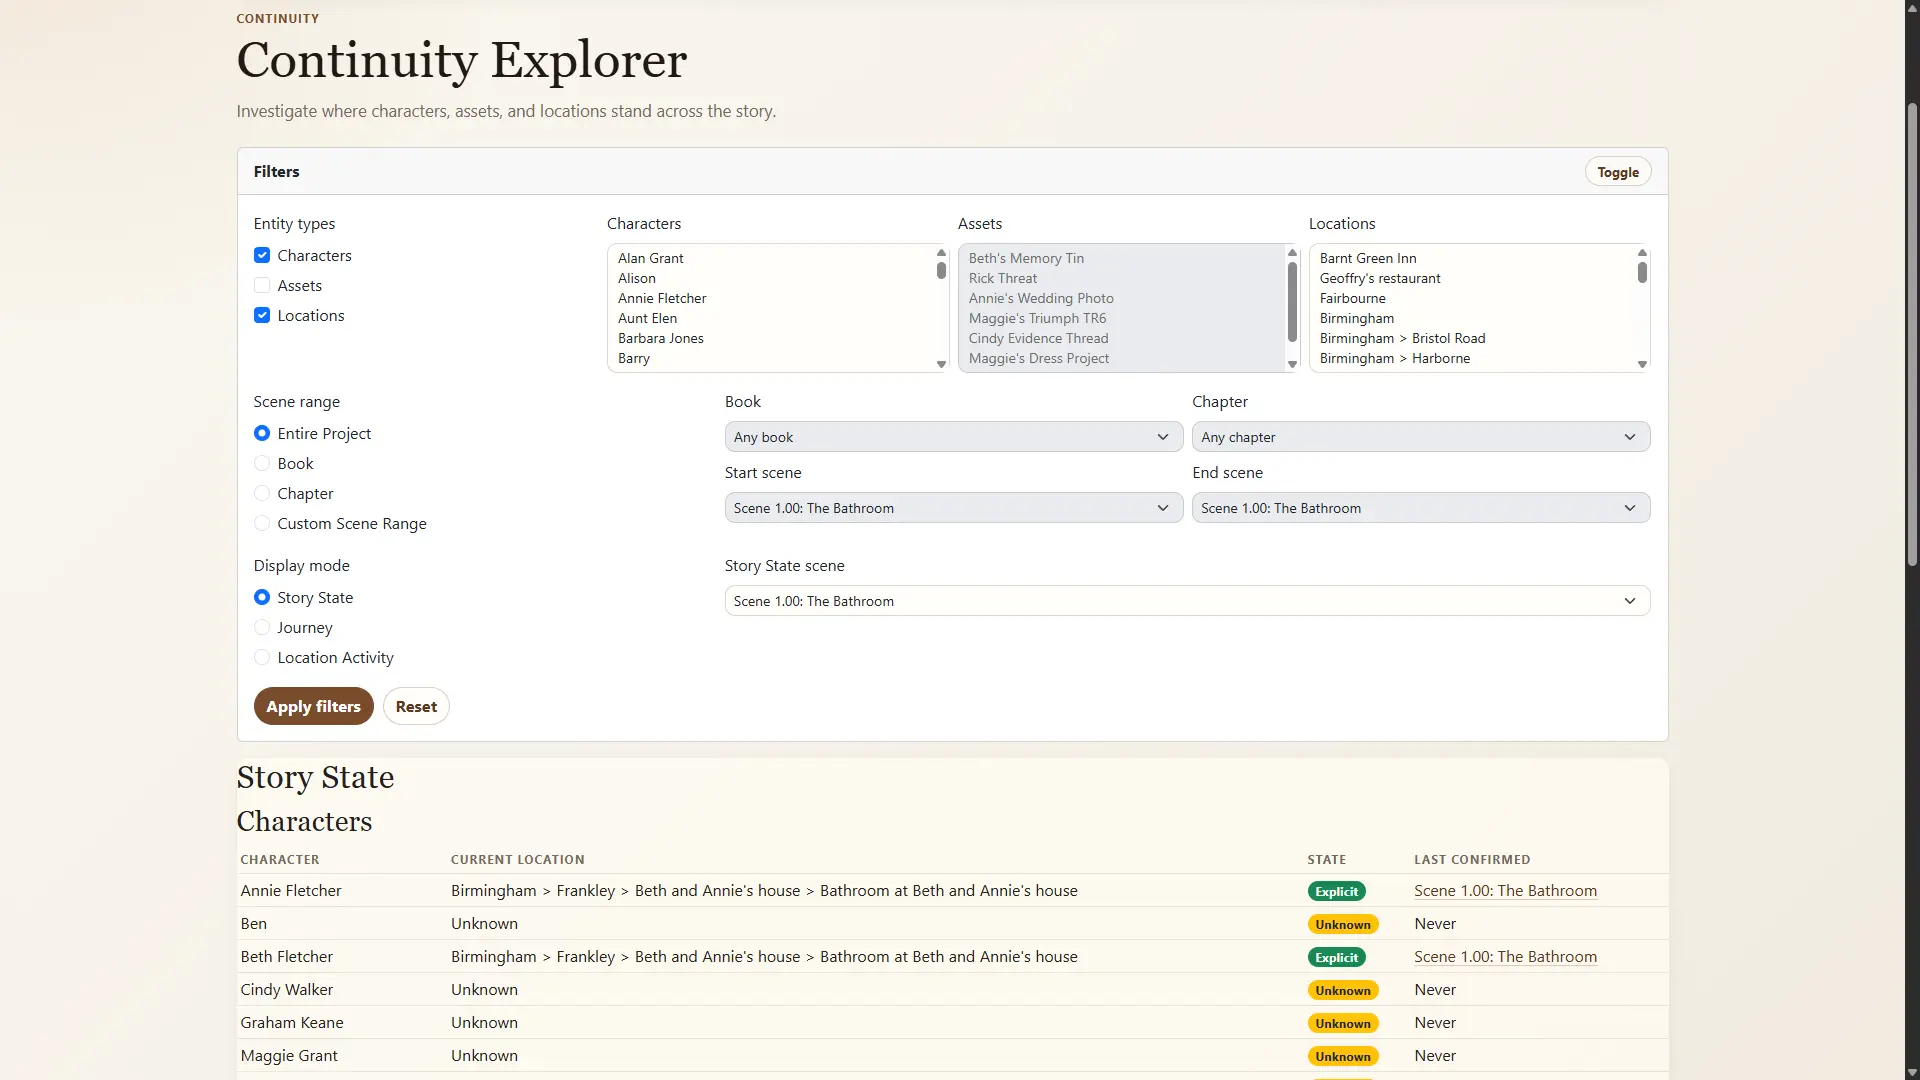Click up arrow of Locations list scrollbar
This screenshot has height=1080, width=1920.
tap(1642, 252)
